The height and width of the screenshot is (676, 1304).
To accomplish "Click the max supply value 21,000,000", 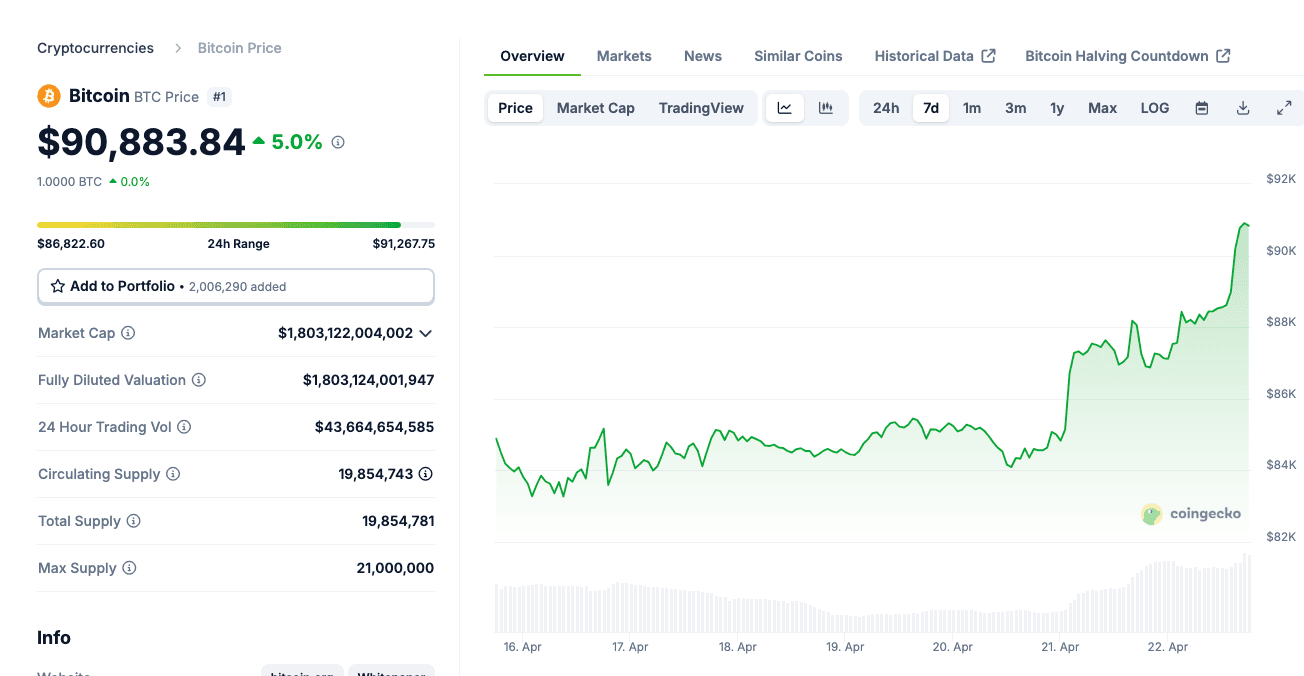I will 395,568.
